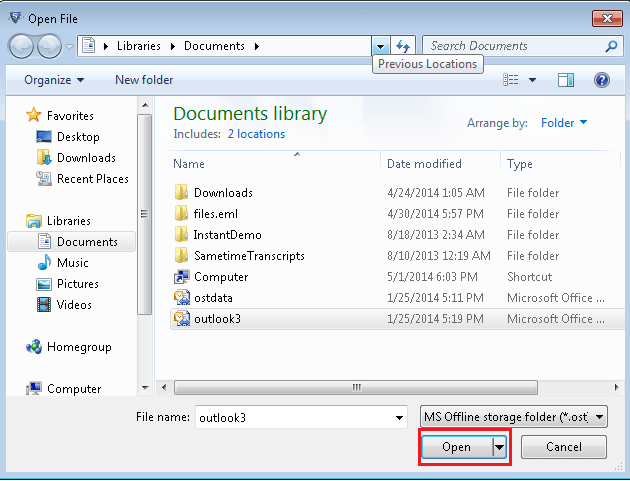Image resolution: width=630 pixels, height=481 pixels.
Task: Open the Organize menu
Action: [54, 80]
